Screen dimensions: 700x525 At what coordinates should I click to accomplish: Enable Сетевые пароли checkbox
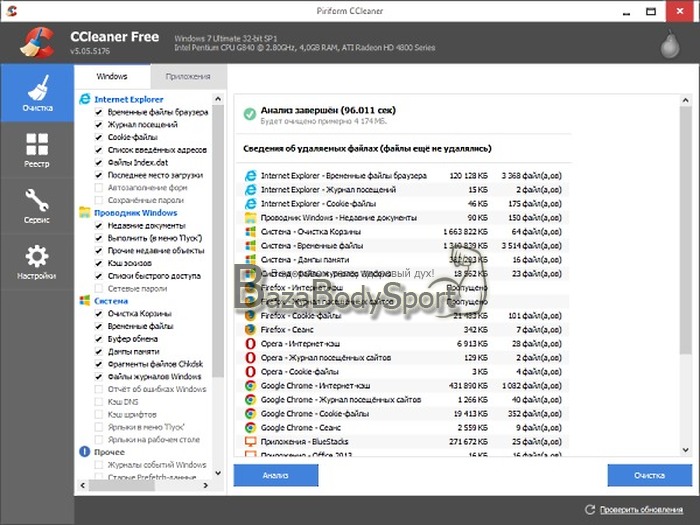pyautogui.click(x=99, y=288)
